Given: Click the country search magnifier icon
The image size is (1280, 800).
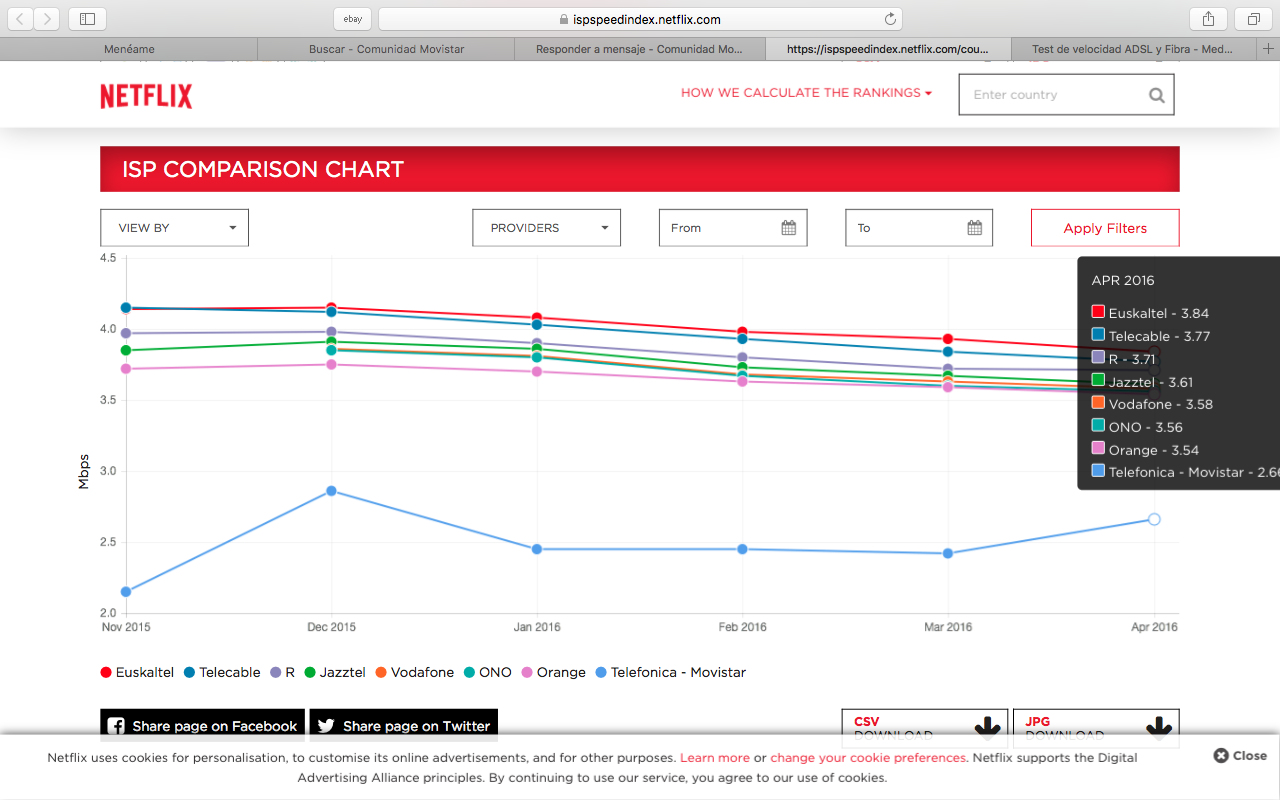Looking at the screenshot, I should [x=1157, y=96].
